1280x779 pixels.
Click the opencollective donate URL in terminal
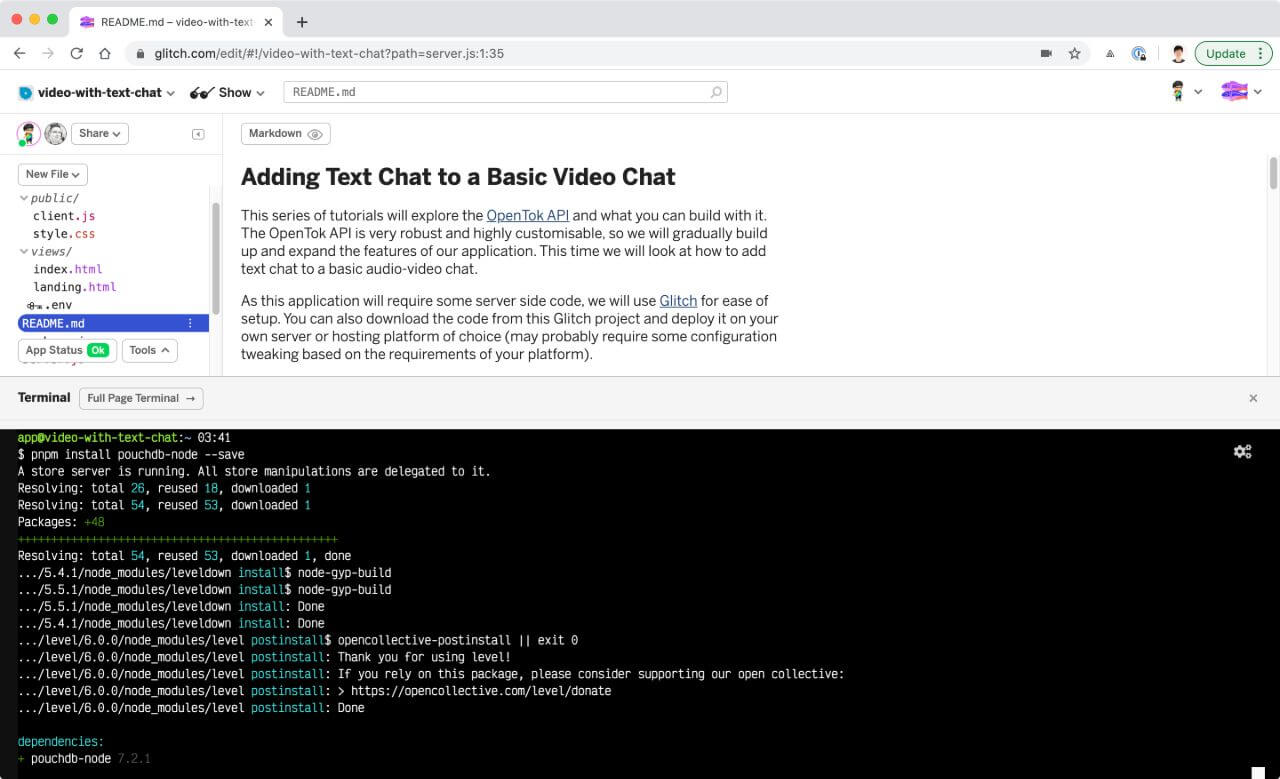[x=481, y=691]
